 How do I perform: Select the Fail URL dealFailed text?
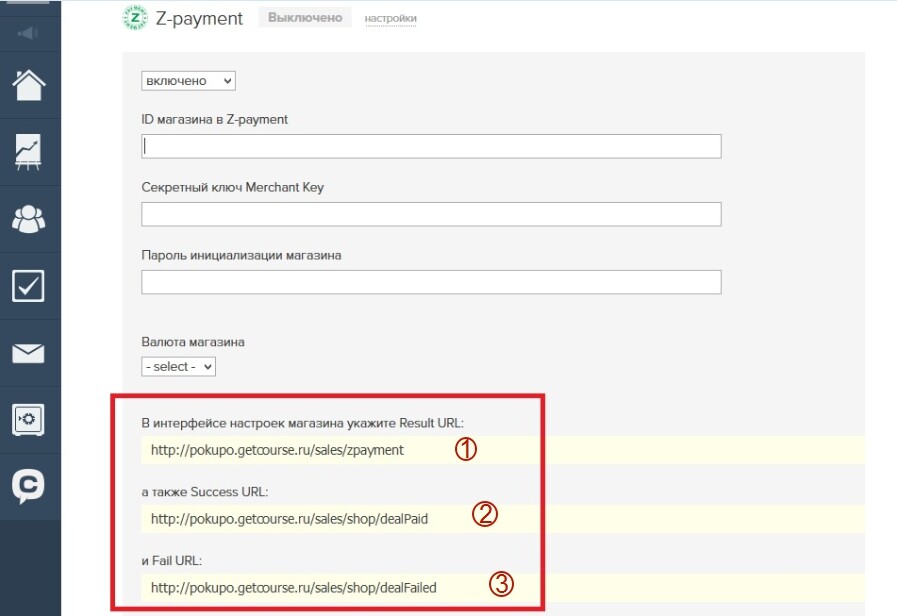click(293, 587)
